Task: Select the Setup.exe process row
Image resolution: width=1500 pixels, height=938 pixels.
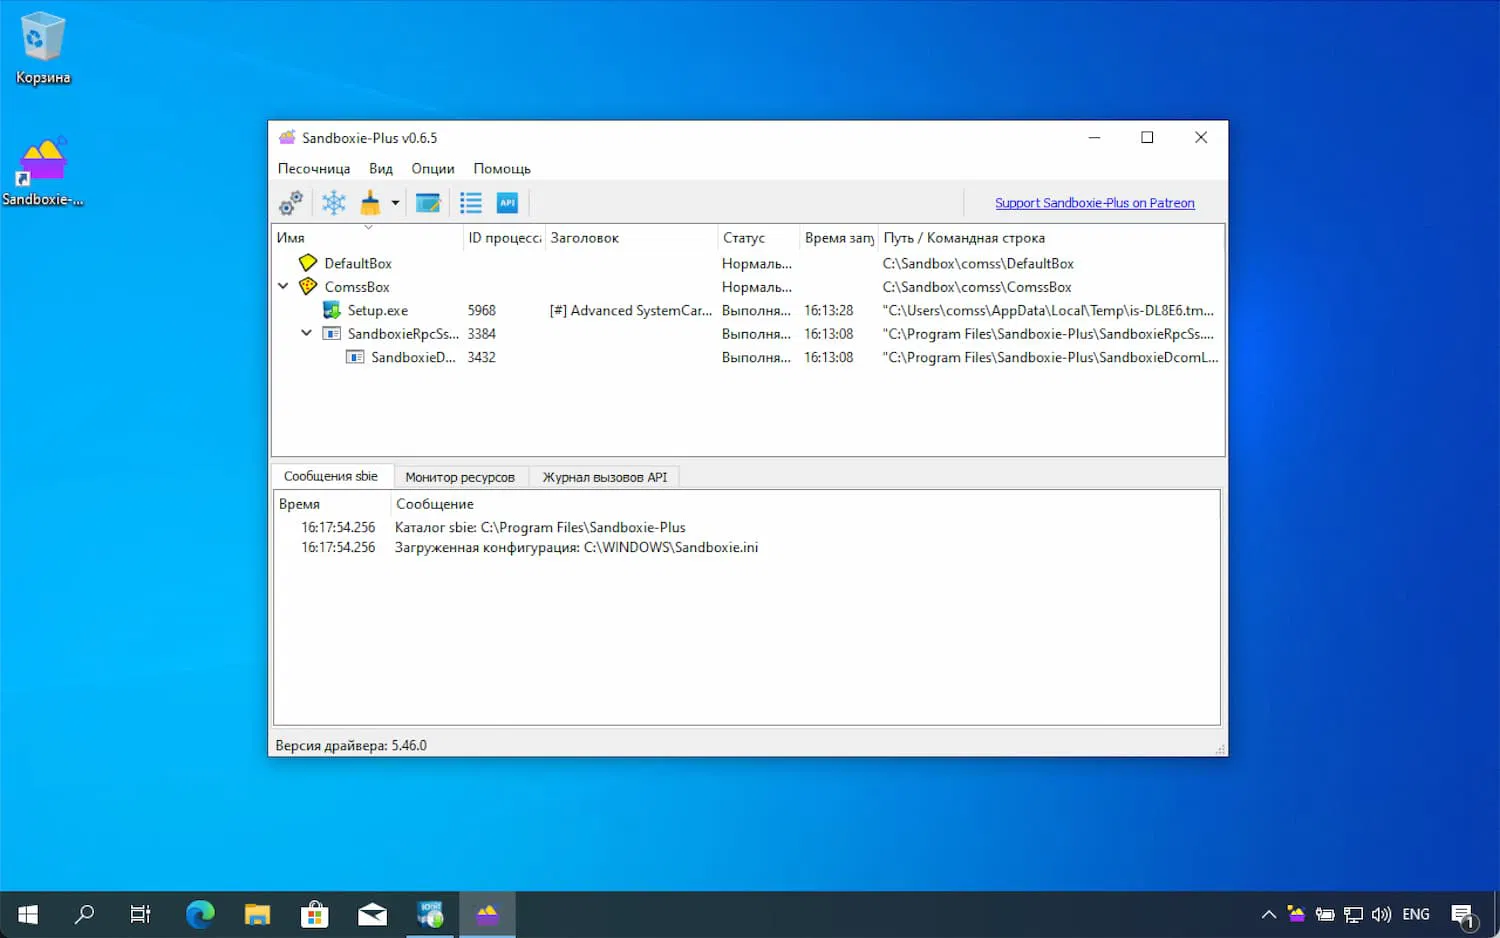Action: pos(377,311)
